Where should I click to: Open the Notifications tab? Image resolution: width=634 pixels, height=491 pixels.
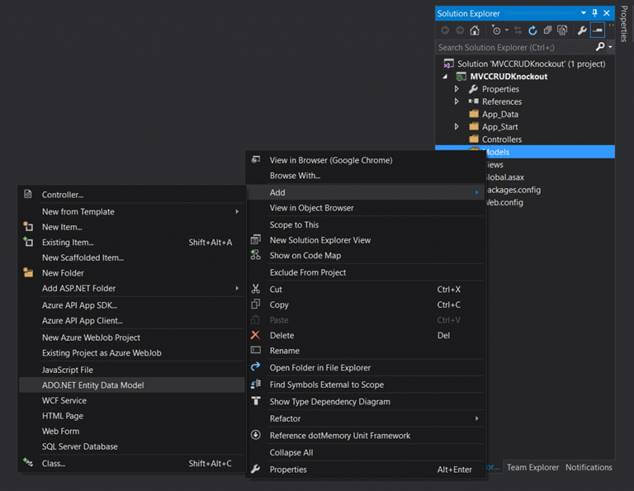point(588,467)
